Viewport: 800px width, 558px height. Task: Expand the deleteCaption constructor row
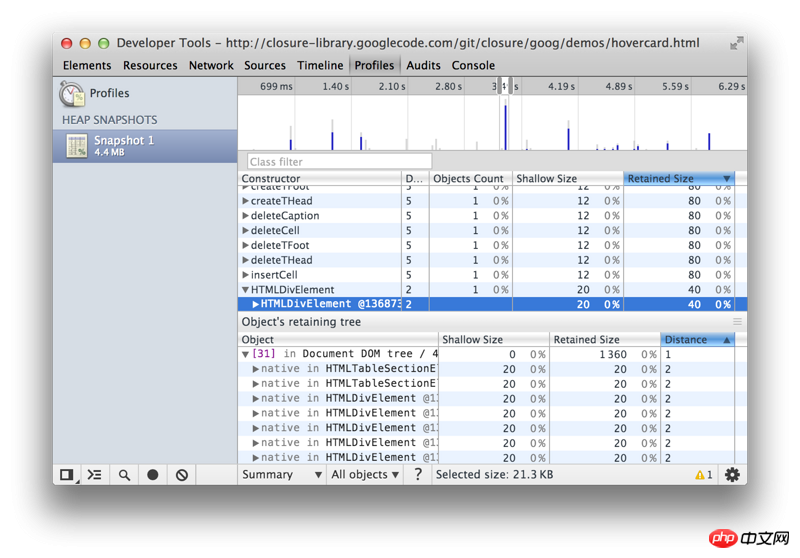[x=246, y=216]
